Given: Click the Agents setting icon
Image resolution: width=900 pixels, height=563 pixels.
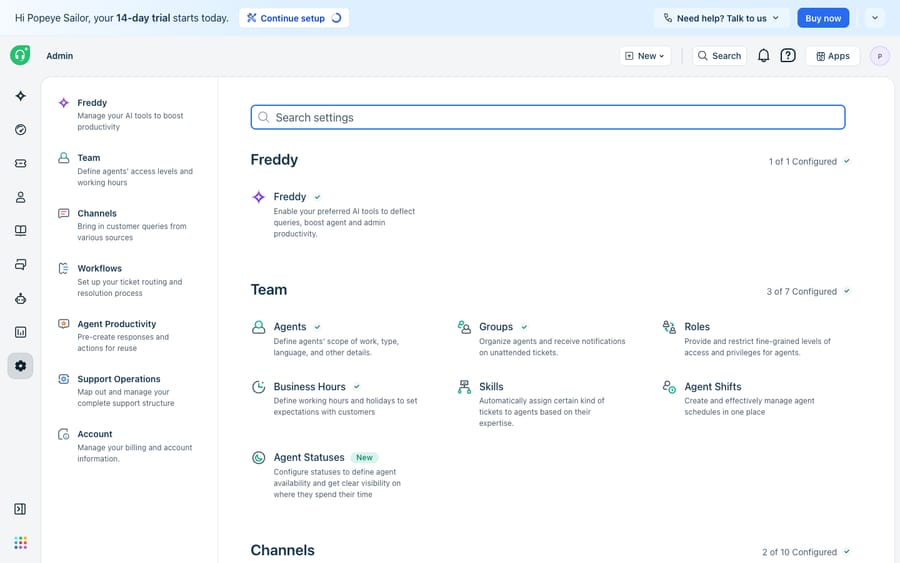Looking at the screenshot, I should (259, 327).
